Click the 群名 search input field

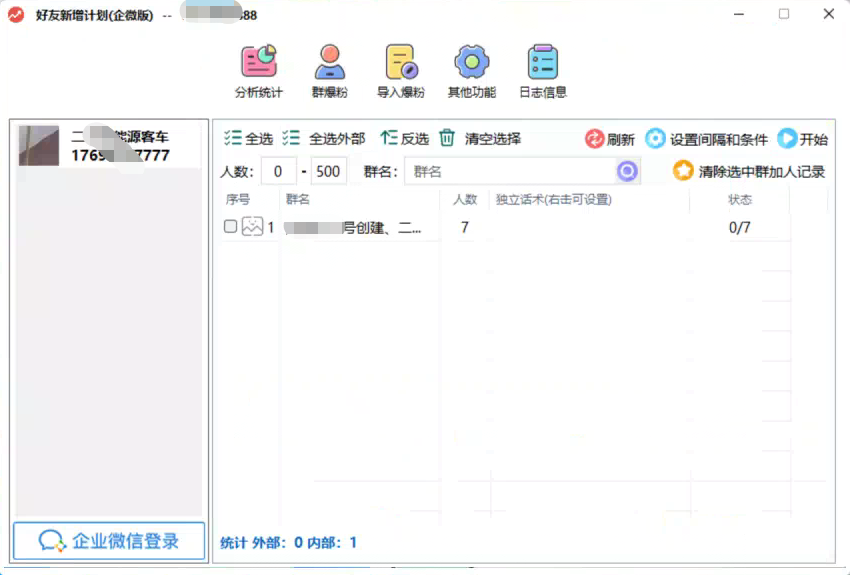point(510,171)
